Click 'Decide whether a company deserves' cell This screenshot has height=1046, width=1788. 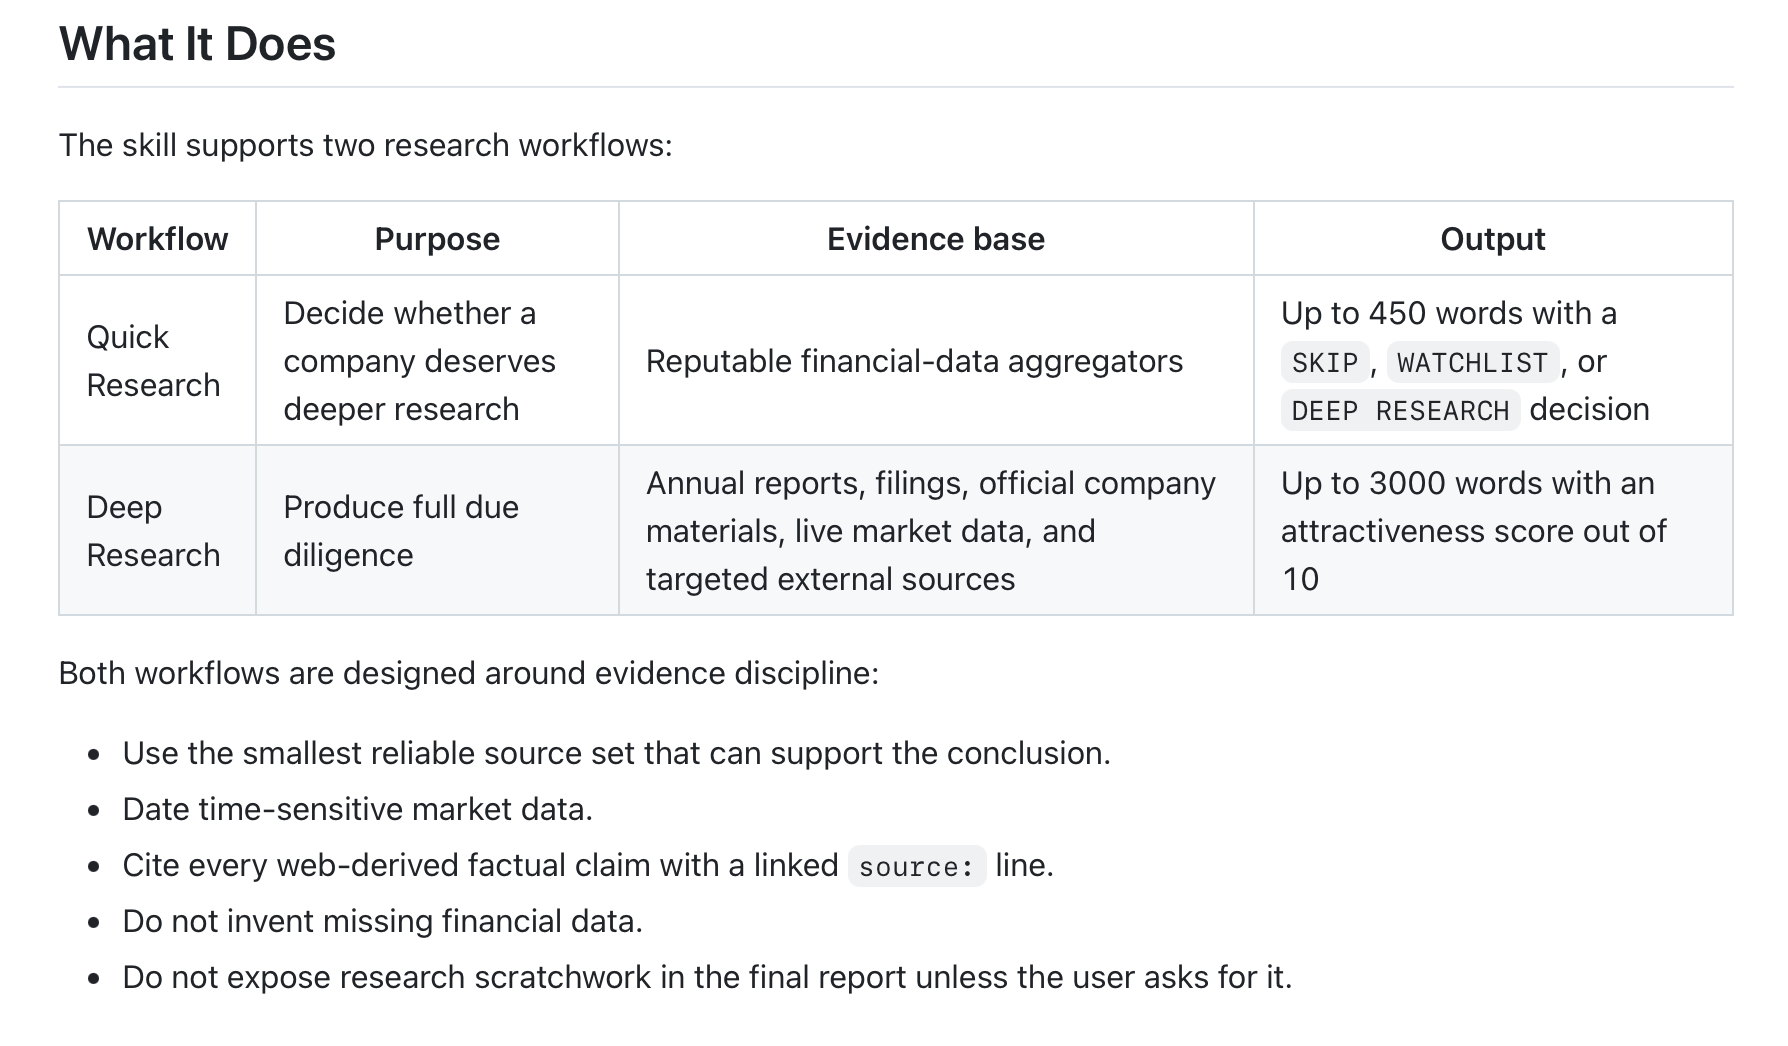437,361
